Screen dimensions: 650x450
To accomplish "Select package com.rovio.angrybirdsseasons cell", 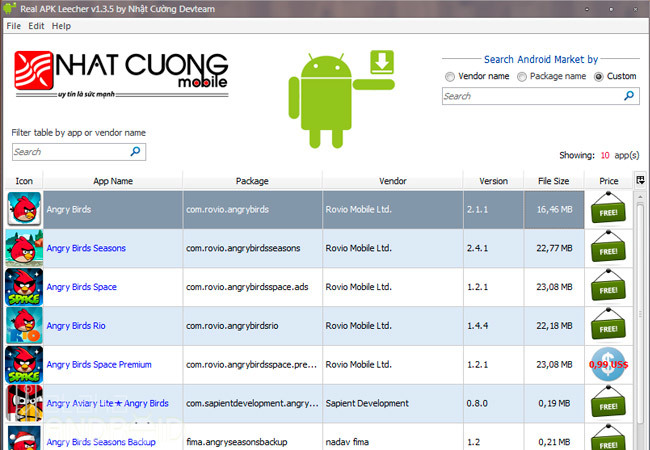I will click(x=252, y=248).
